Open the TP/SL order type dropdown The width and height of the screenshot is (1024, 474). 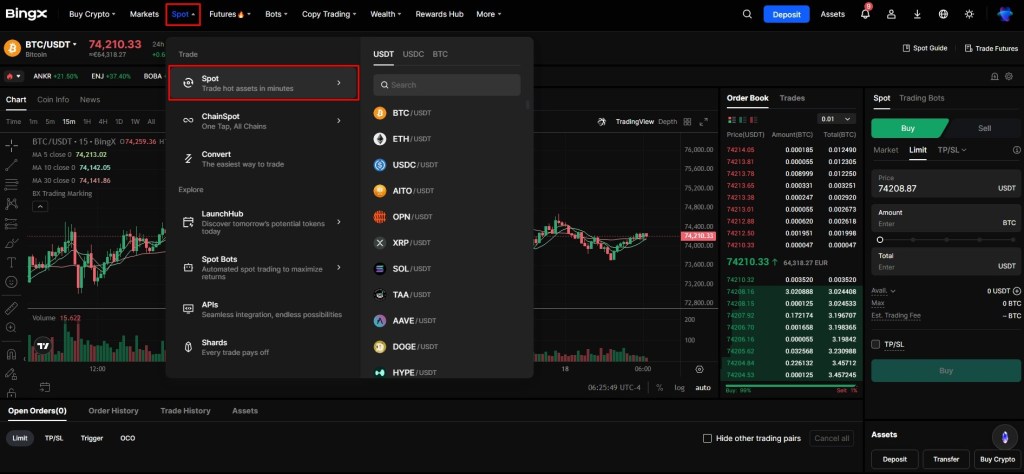tap(952, 150)
